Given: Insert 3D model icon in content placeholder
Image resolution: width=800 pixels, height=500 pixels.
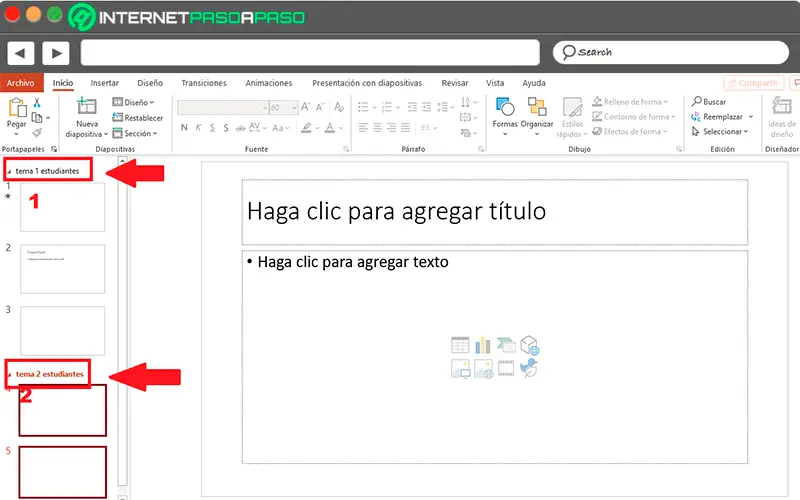Looking at the screenshot, I should pyautogui.click(x=530, y=345).
